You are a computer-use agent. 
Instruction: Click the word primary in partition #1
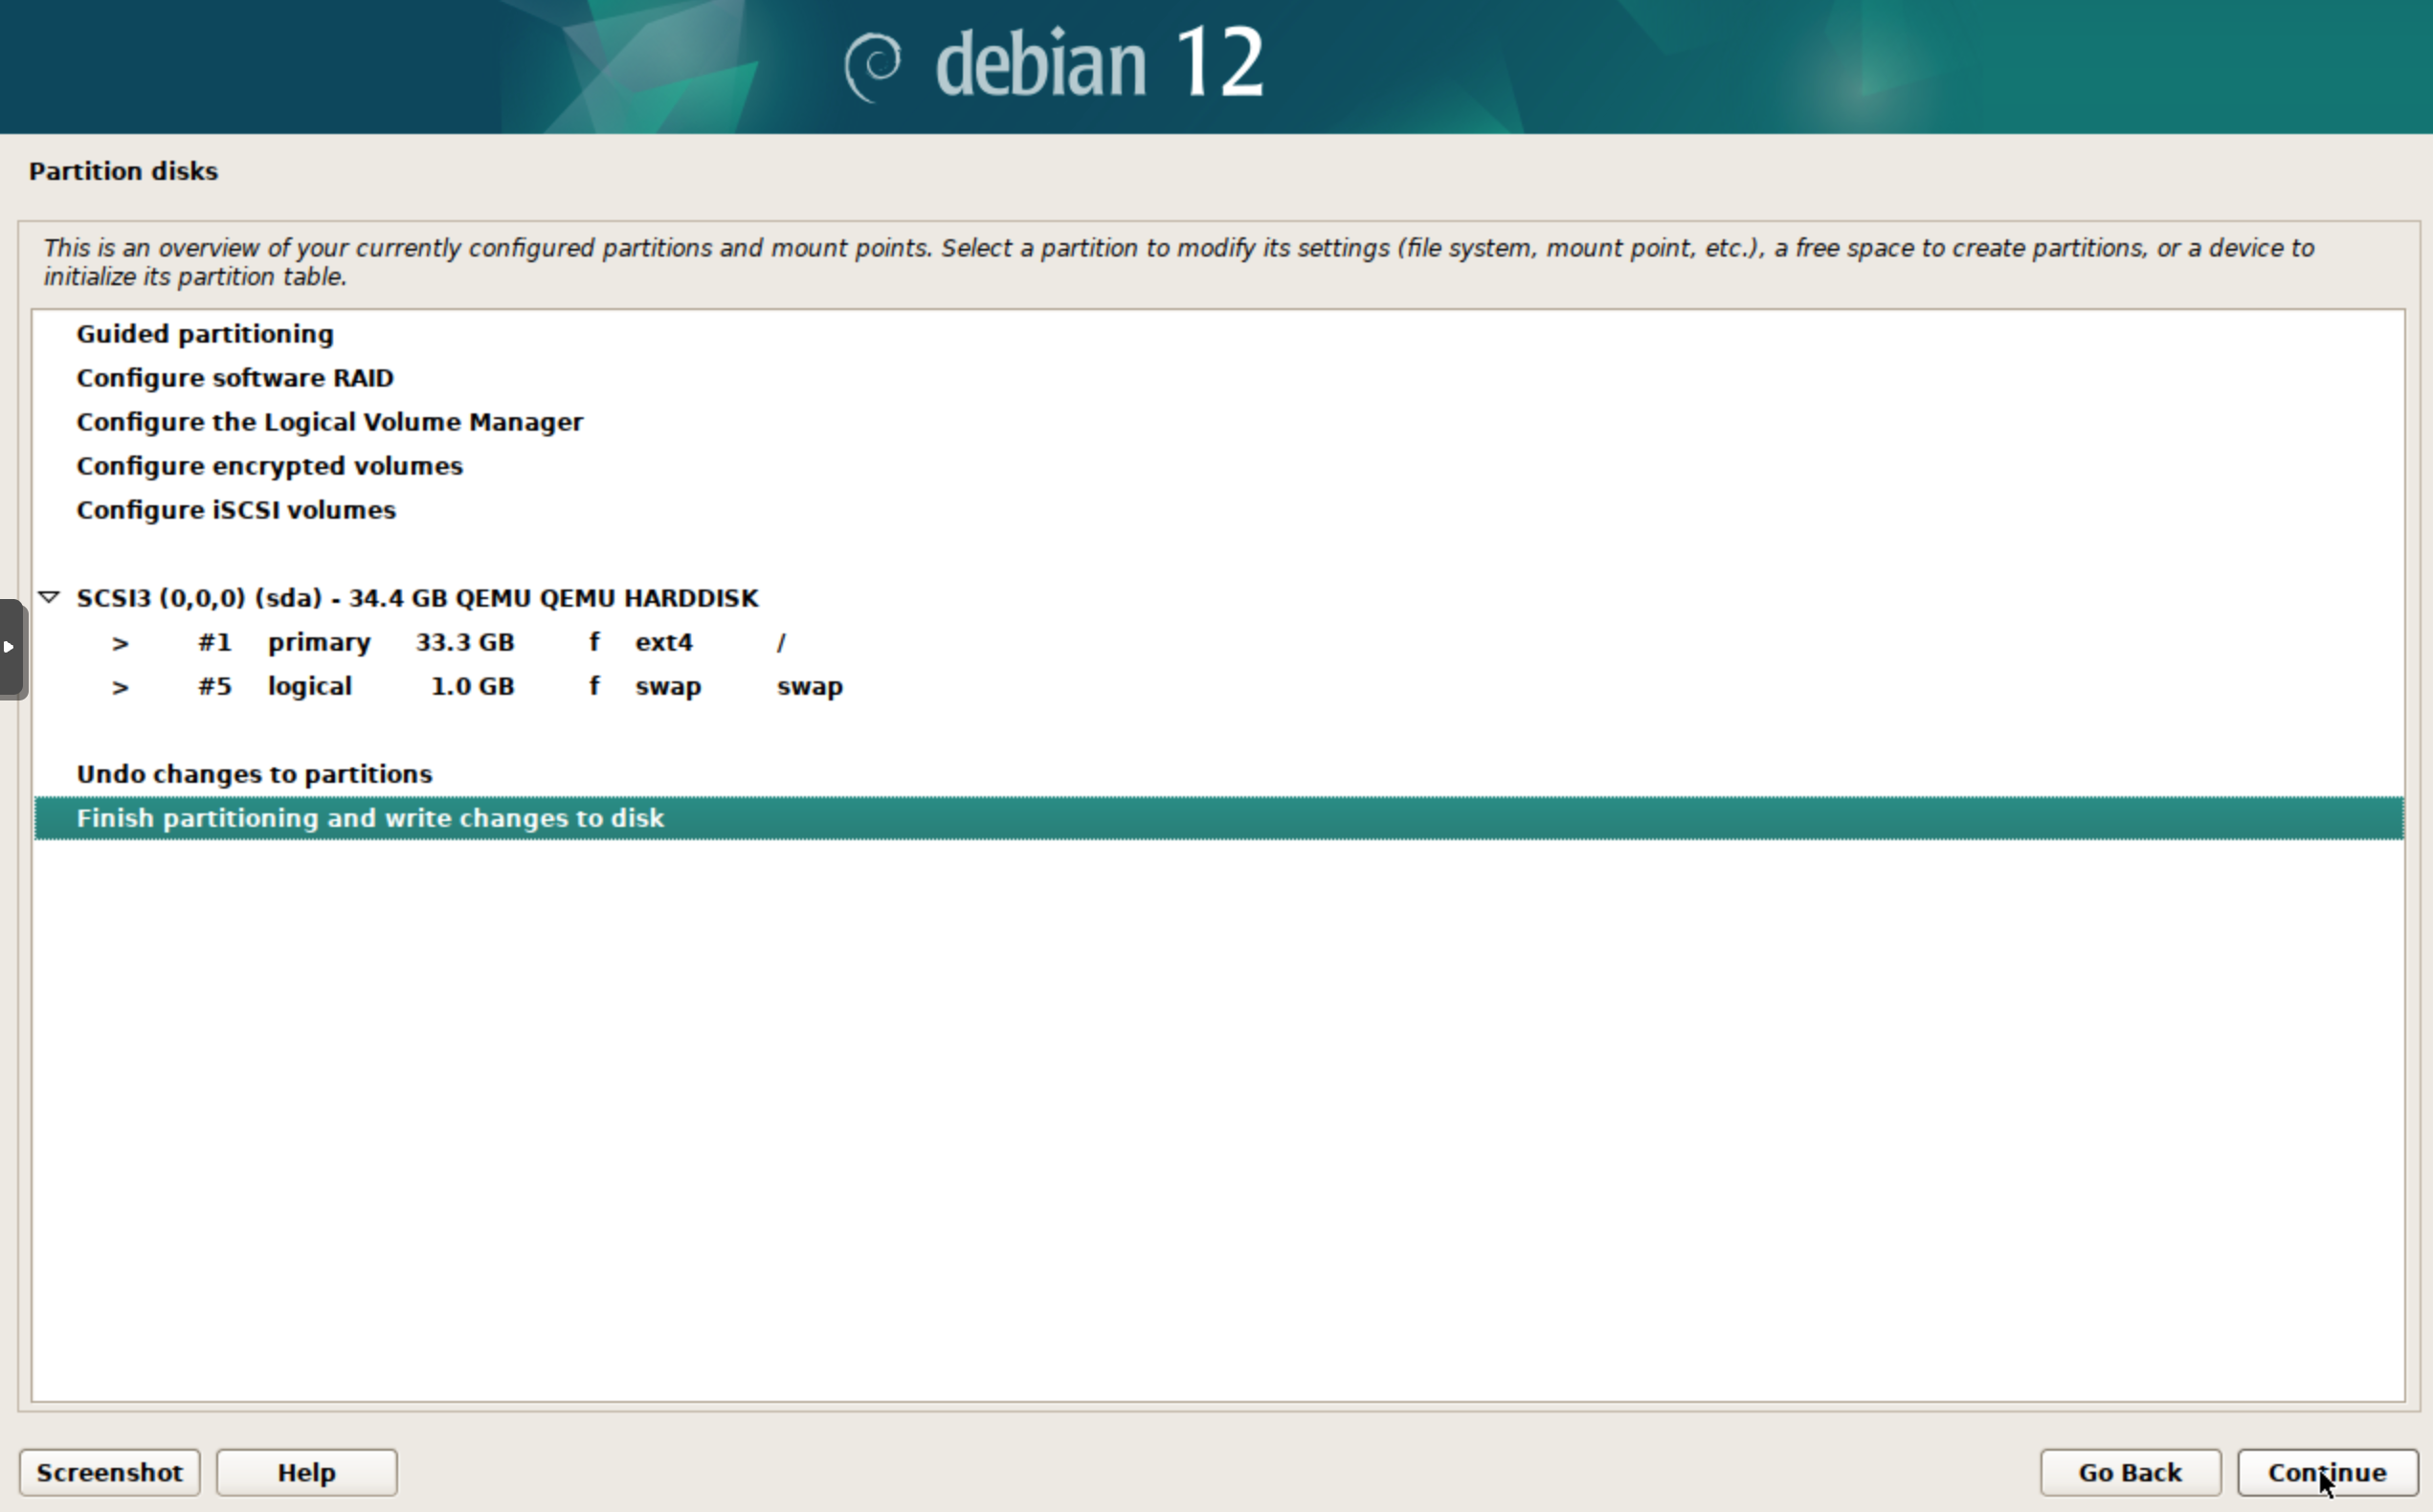pos(319,643)
